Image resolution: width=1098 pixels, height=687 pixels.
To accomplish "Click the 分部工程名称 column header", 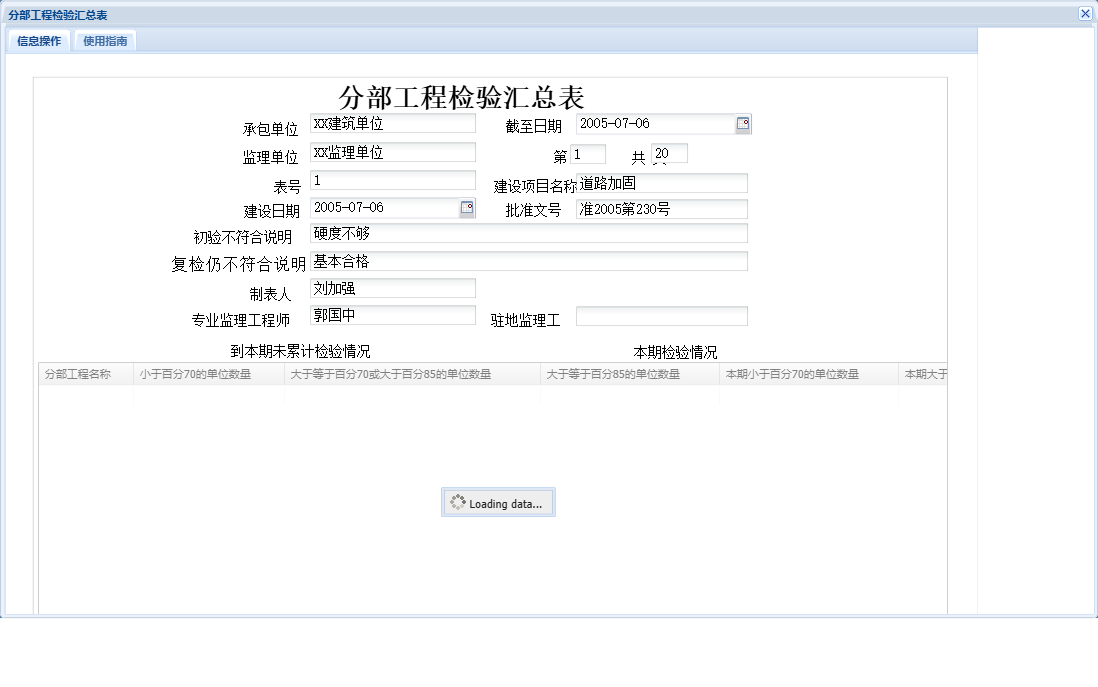I will pyautogui.click(x=83, y=373).
